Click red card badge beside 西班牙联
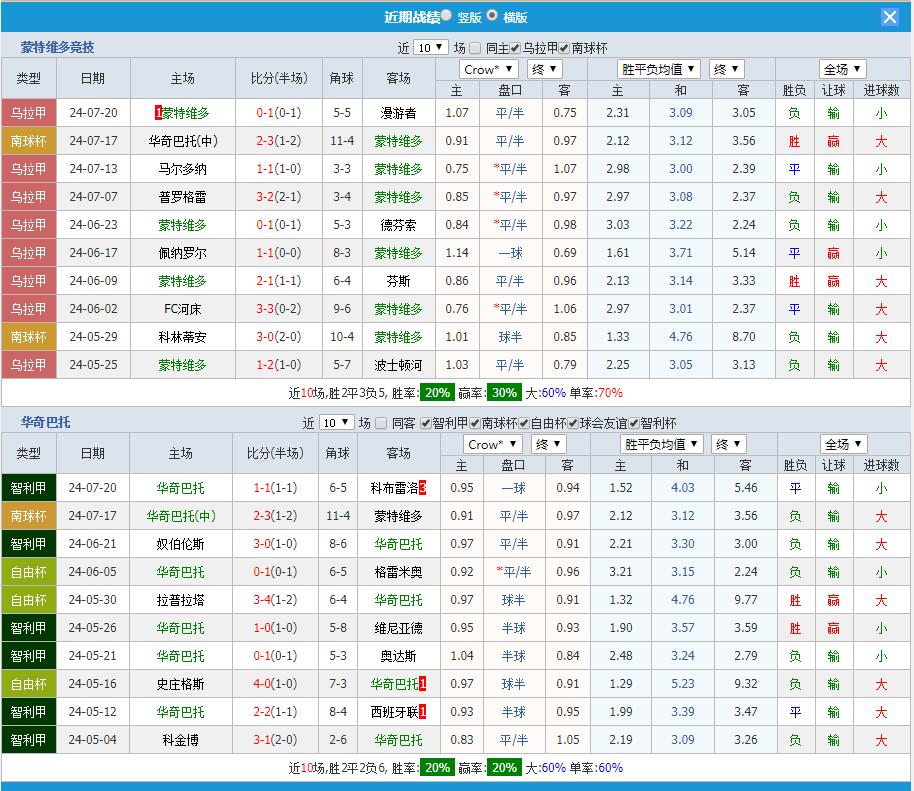This screenshot has height=791, width=914. pos(422,712)
